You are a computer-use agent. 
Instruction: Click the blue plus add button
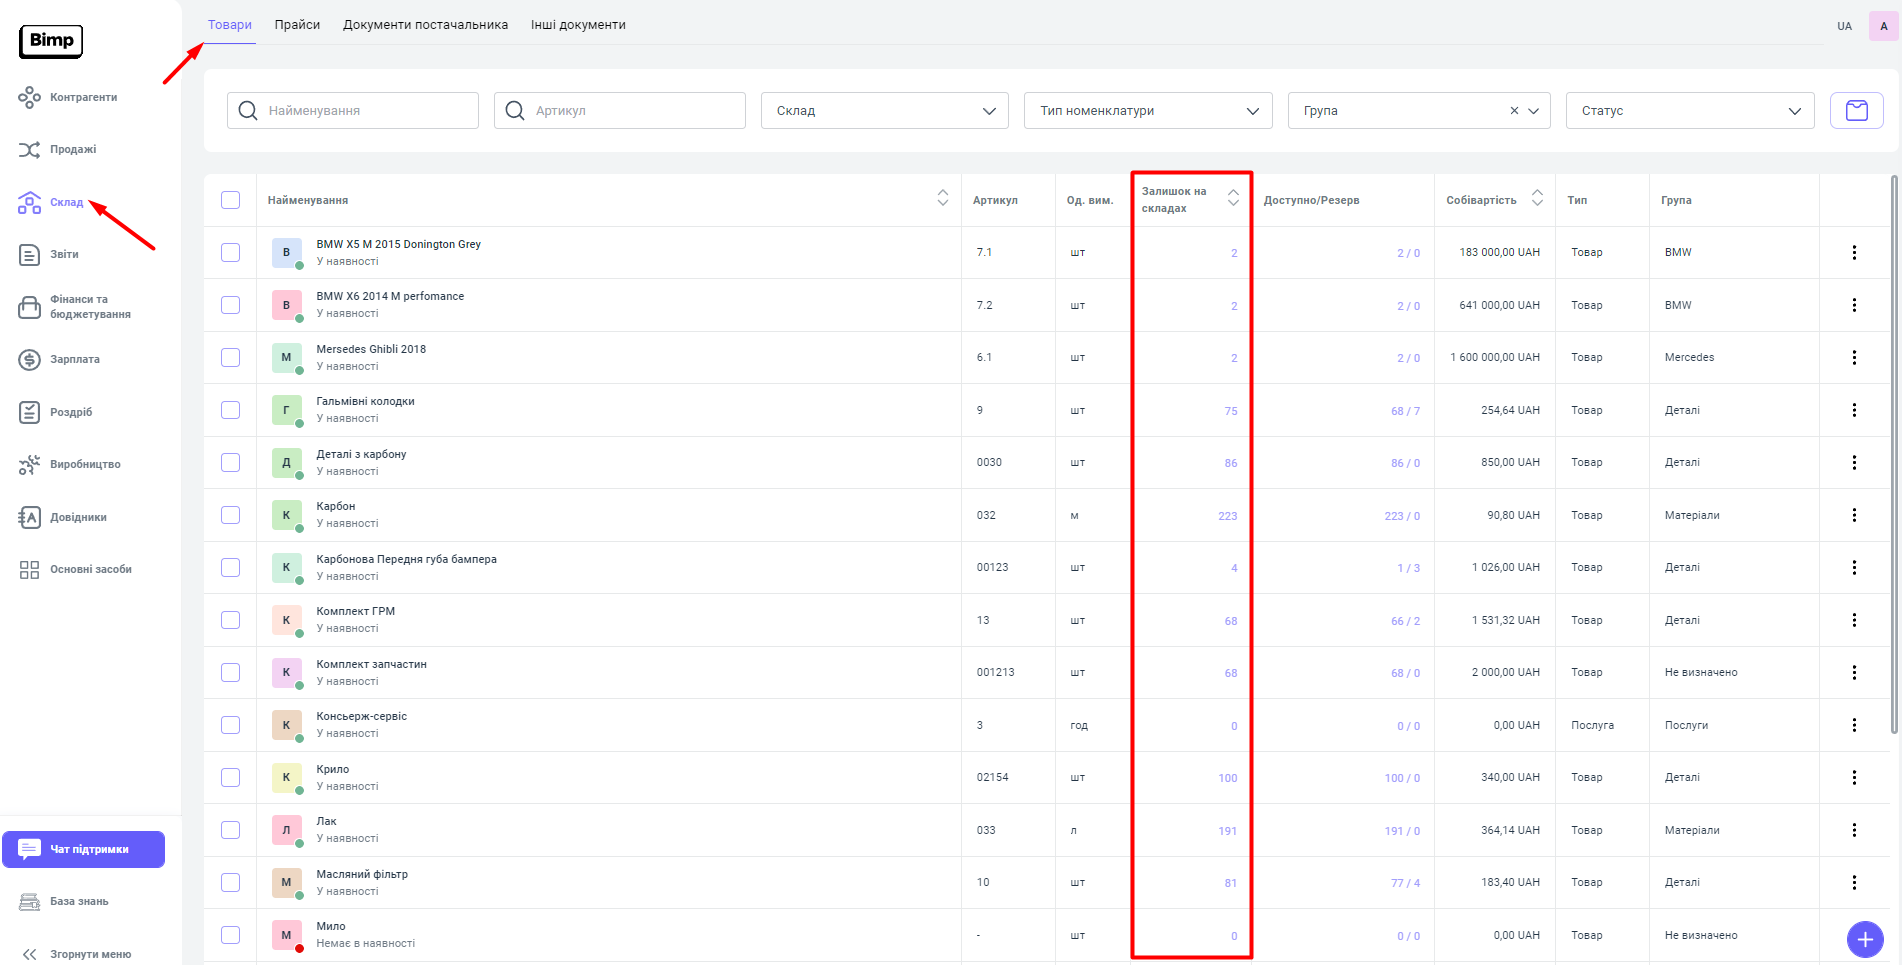(1864, 939)
